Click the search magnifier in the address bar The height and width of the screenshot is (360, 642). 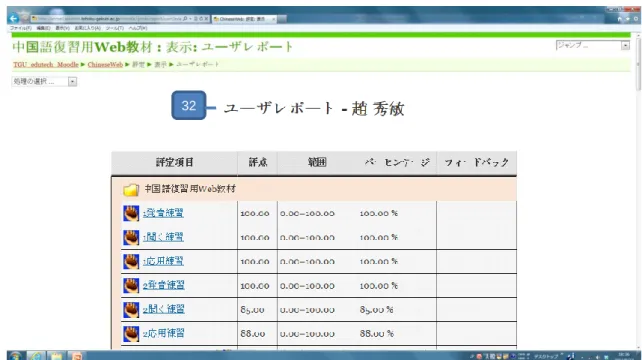pyautogui.click(x=185, y=19)
